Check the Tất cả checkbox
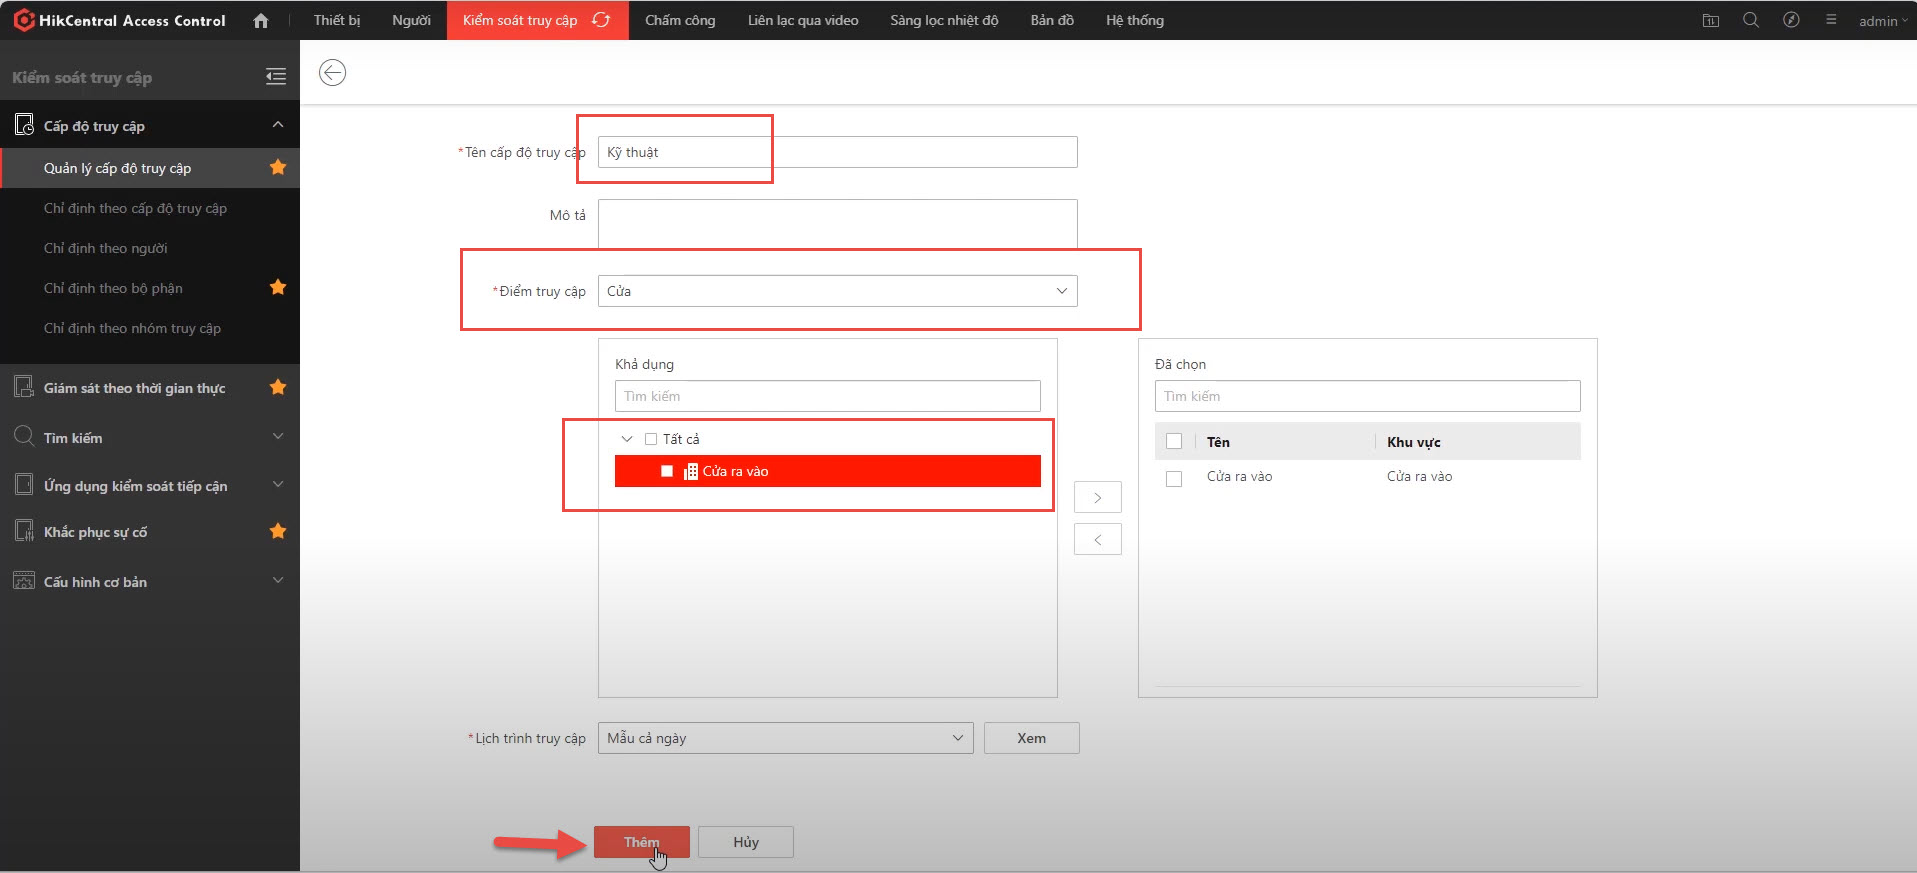Viewport: 1917px width, 873px height. point(651,439)
